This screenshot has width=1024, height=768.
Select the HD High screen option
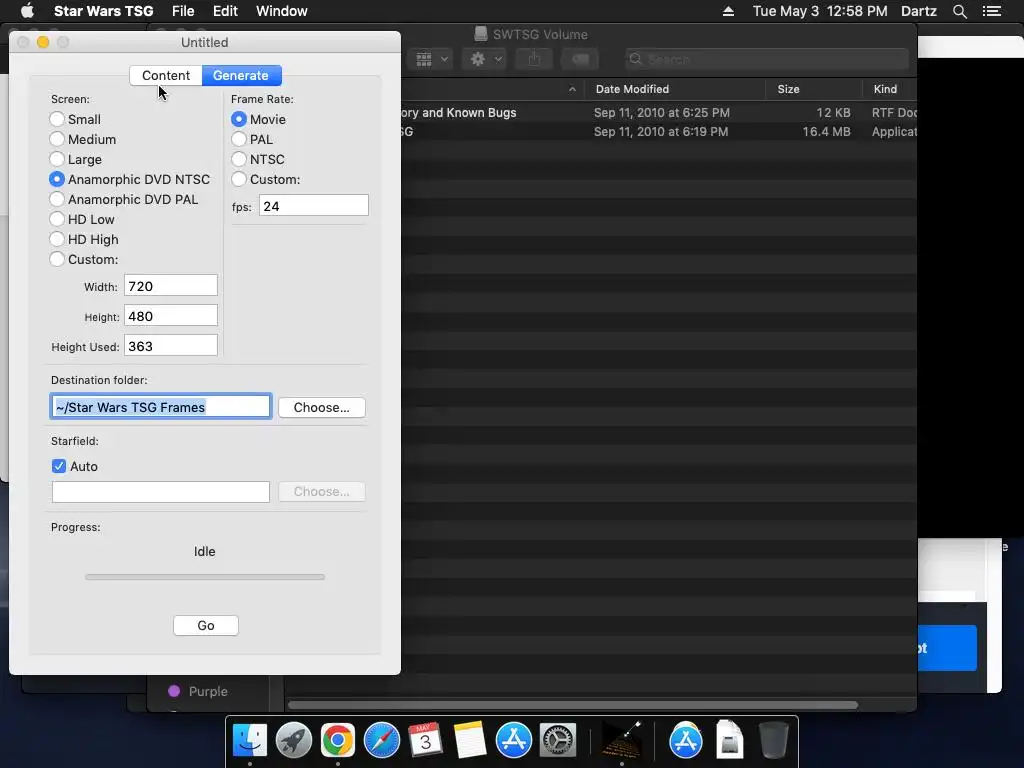click(x=84, y=239)
